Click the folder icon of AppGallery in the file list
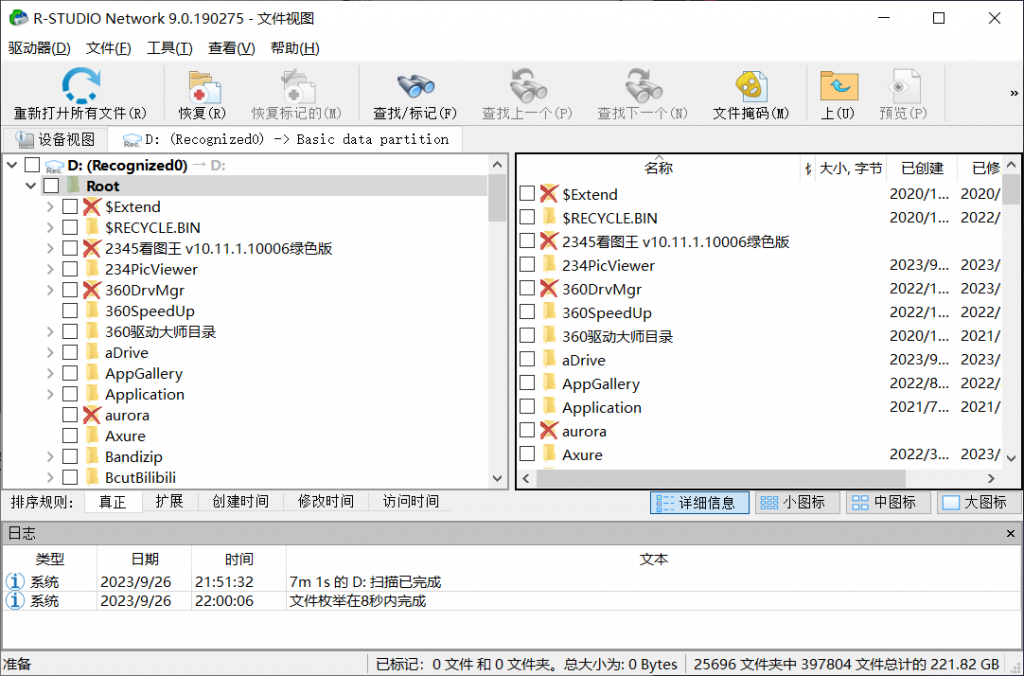Screen dimensions: 1024x676 (549, 384)
